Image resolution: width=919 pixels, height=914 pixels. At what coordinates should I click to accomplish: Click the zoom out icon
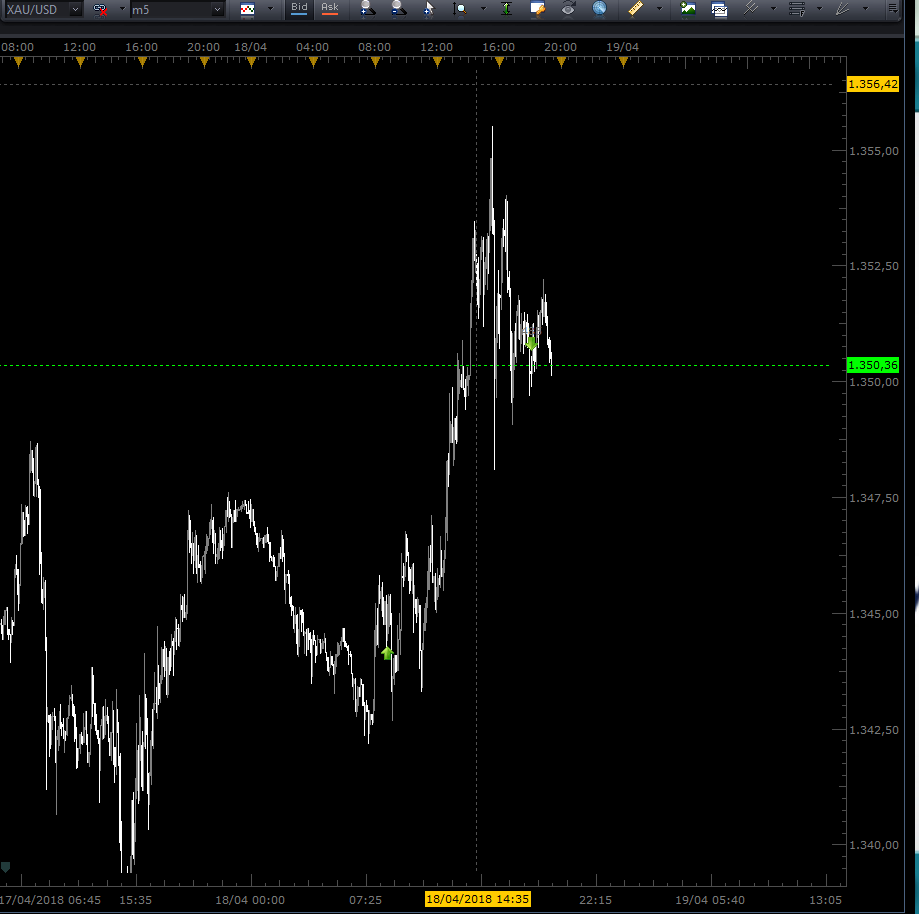point(398,8)
